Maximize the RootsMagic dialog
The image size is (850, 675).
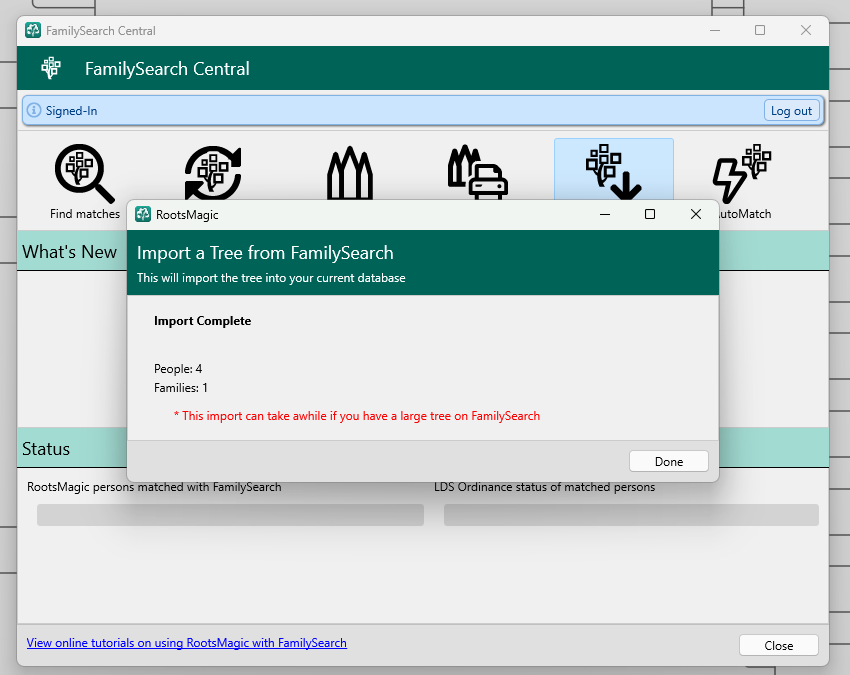click(650, 214)
